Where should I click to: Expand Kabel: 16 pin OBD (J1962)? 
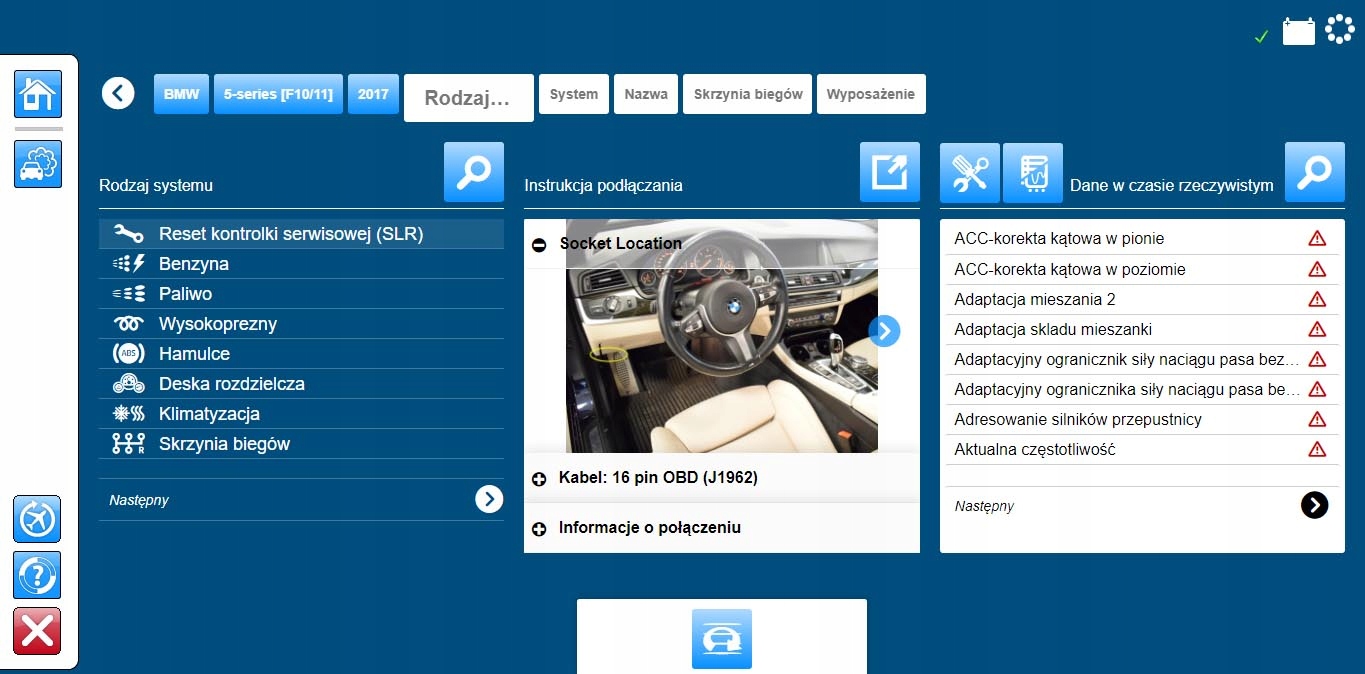coord(540,478)
